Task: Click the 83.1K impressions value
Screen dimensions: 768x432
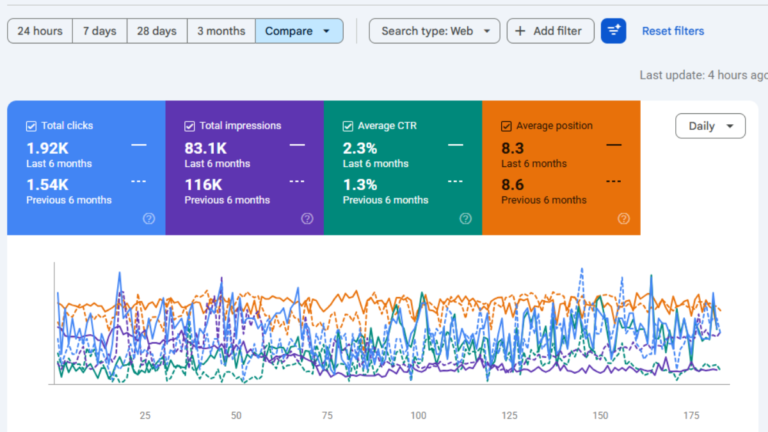Action: (x=206, y=148)
